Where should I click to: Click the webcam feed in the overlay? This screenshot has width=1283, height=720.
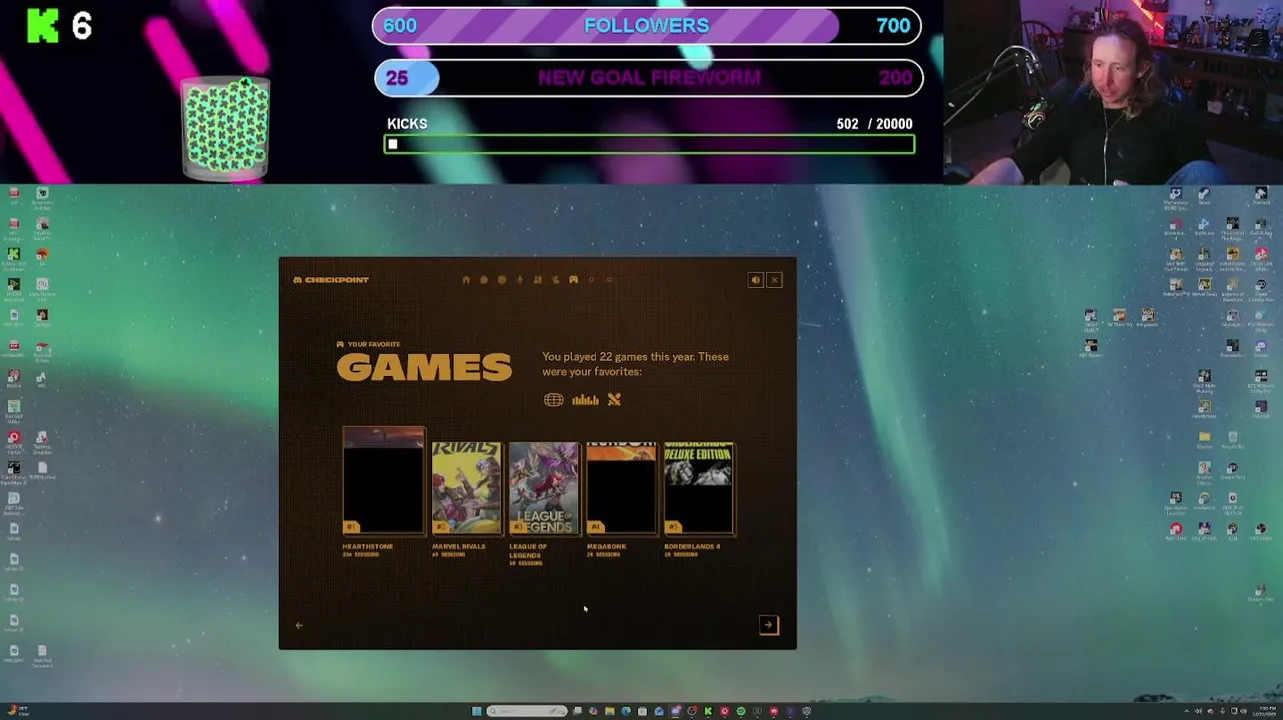(x=1113, y=92)
